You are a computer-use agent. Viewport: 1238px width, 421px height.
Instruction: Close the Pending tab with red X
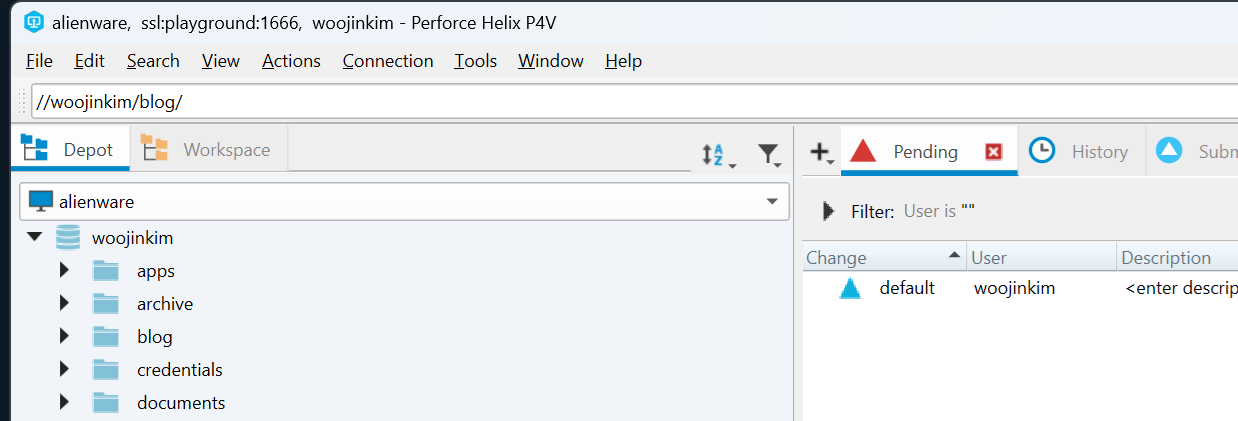[993, 152]
